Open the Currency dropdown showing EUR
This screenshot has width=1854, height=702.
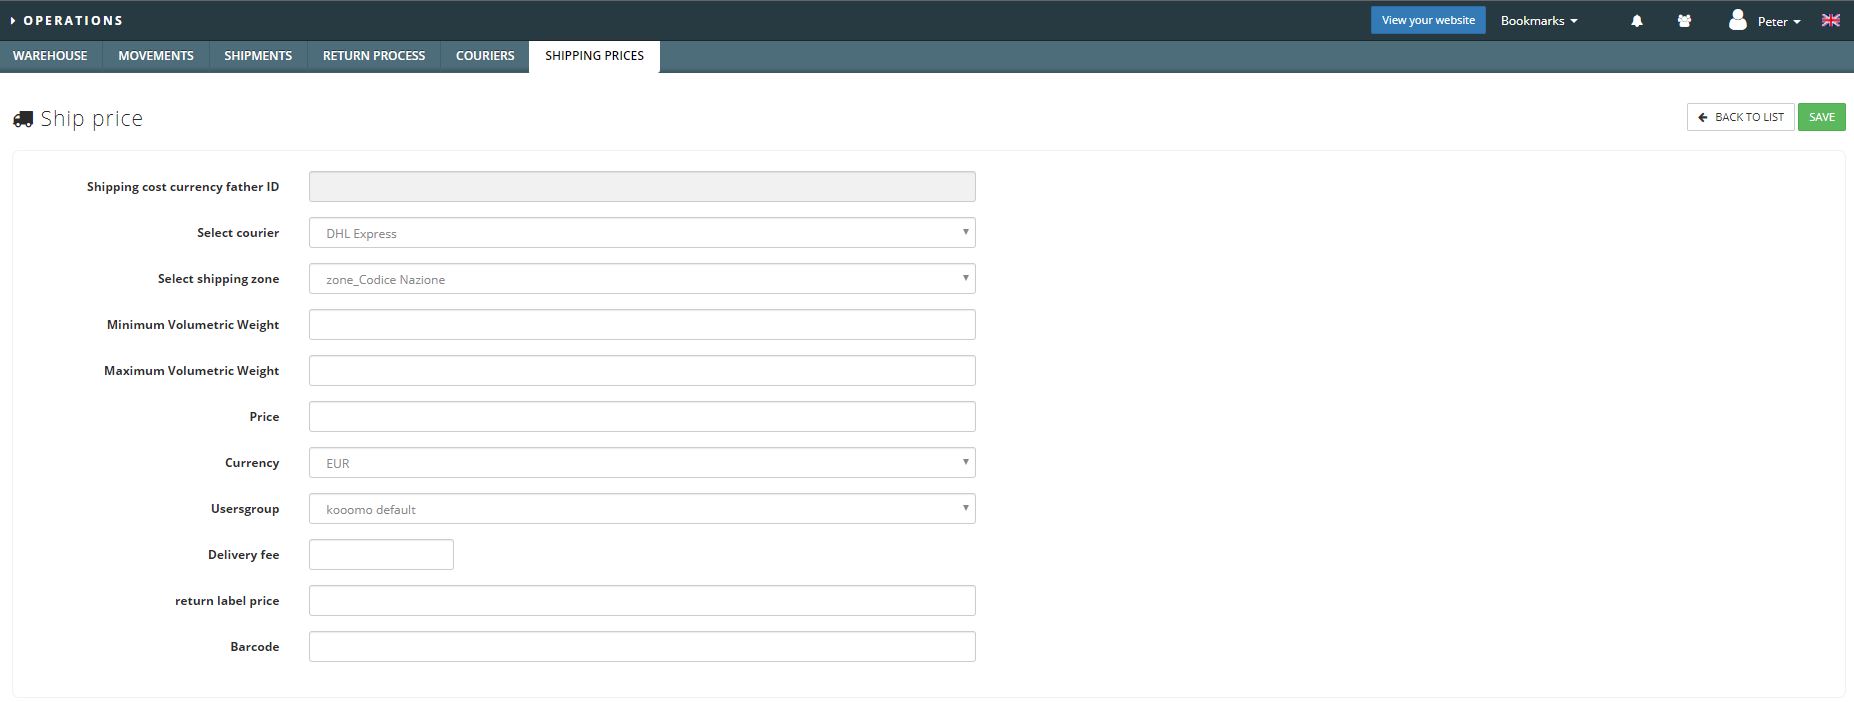642,463
